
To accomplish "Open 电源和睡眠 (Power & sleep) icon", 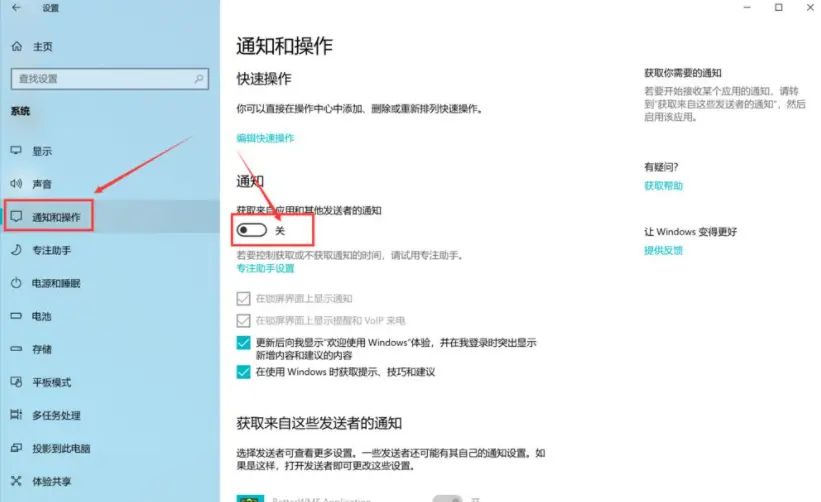I will click(x=16, y=283).
